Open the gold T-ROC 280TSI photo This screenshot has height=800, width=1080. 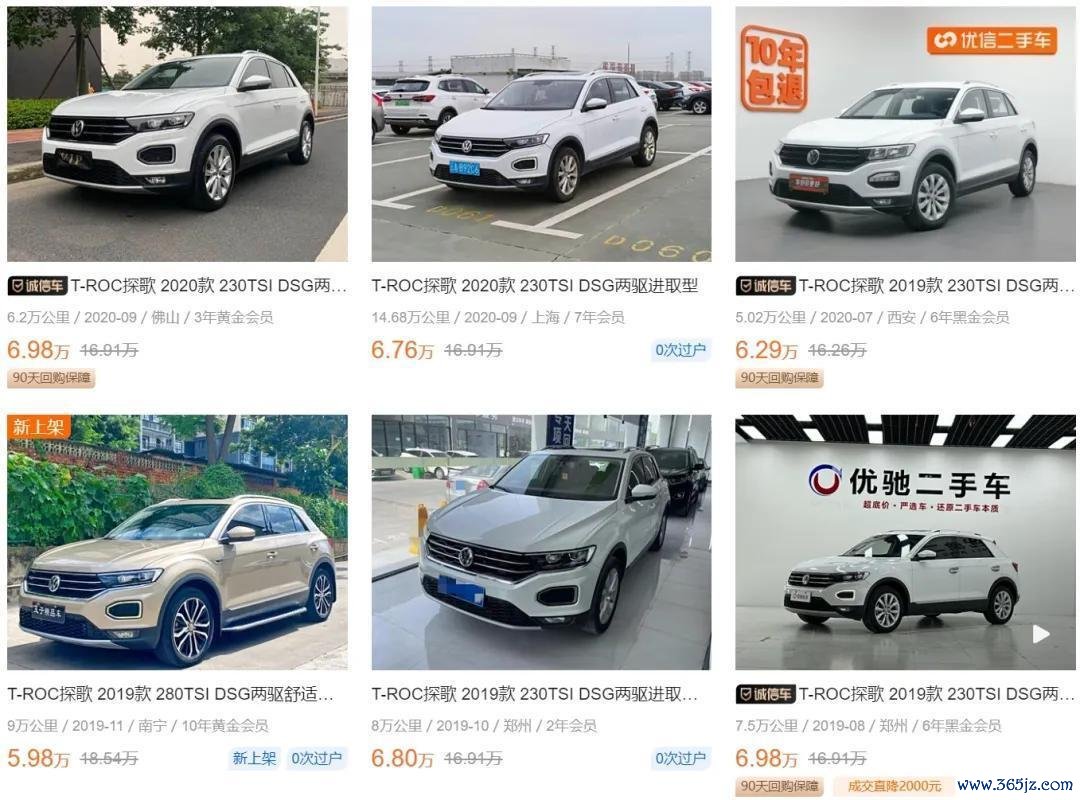click(178, 542)
